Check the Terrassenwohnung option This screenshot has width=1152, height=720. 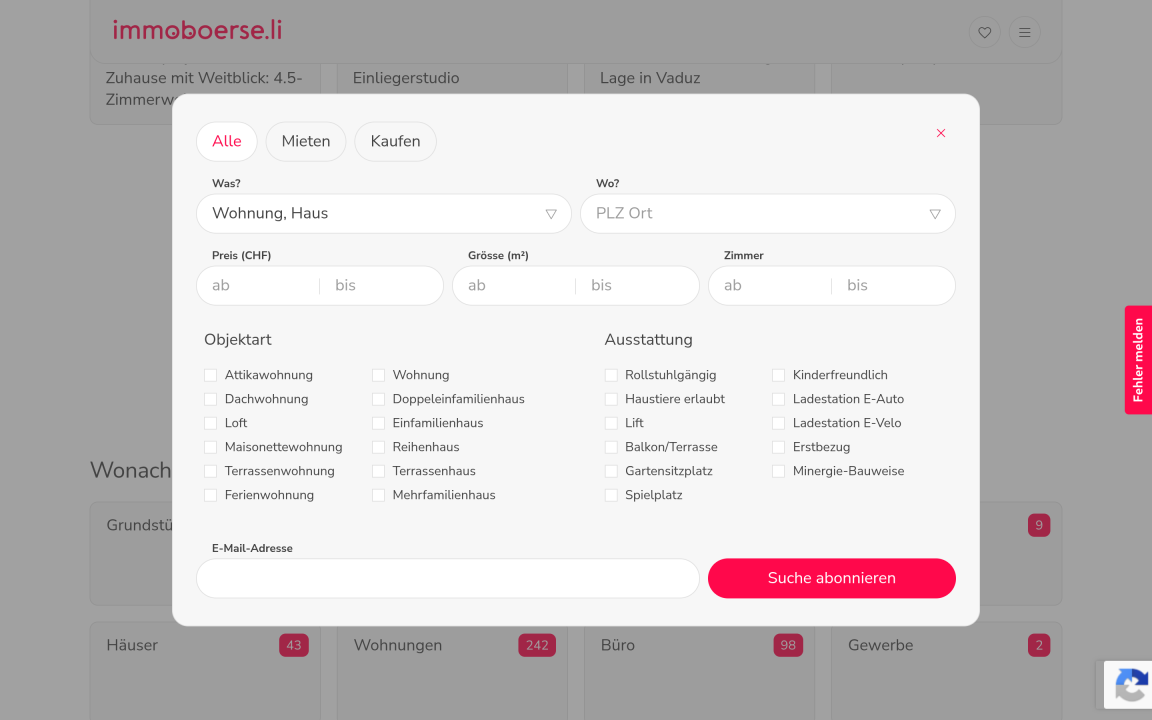pos(211,472)
